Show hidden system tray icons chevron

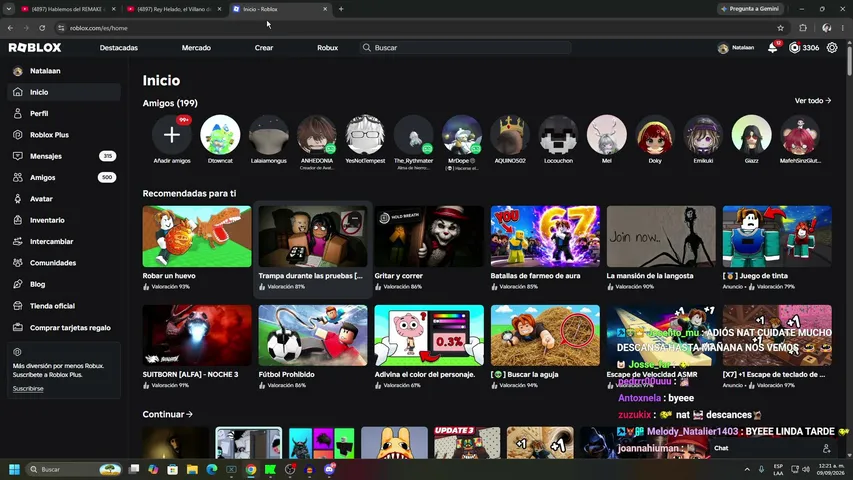tap(747, 469)
